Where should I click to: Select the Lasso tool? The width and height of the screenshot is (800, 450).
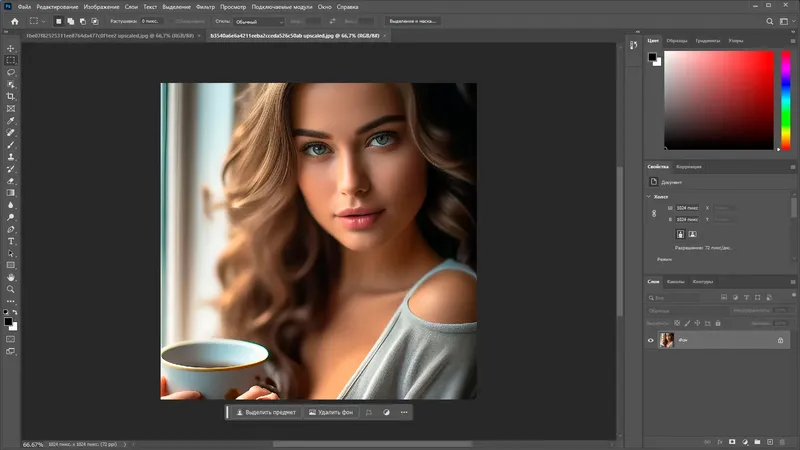pos(11,72)
